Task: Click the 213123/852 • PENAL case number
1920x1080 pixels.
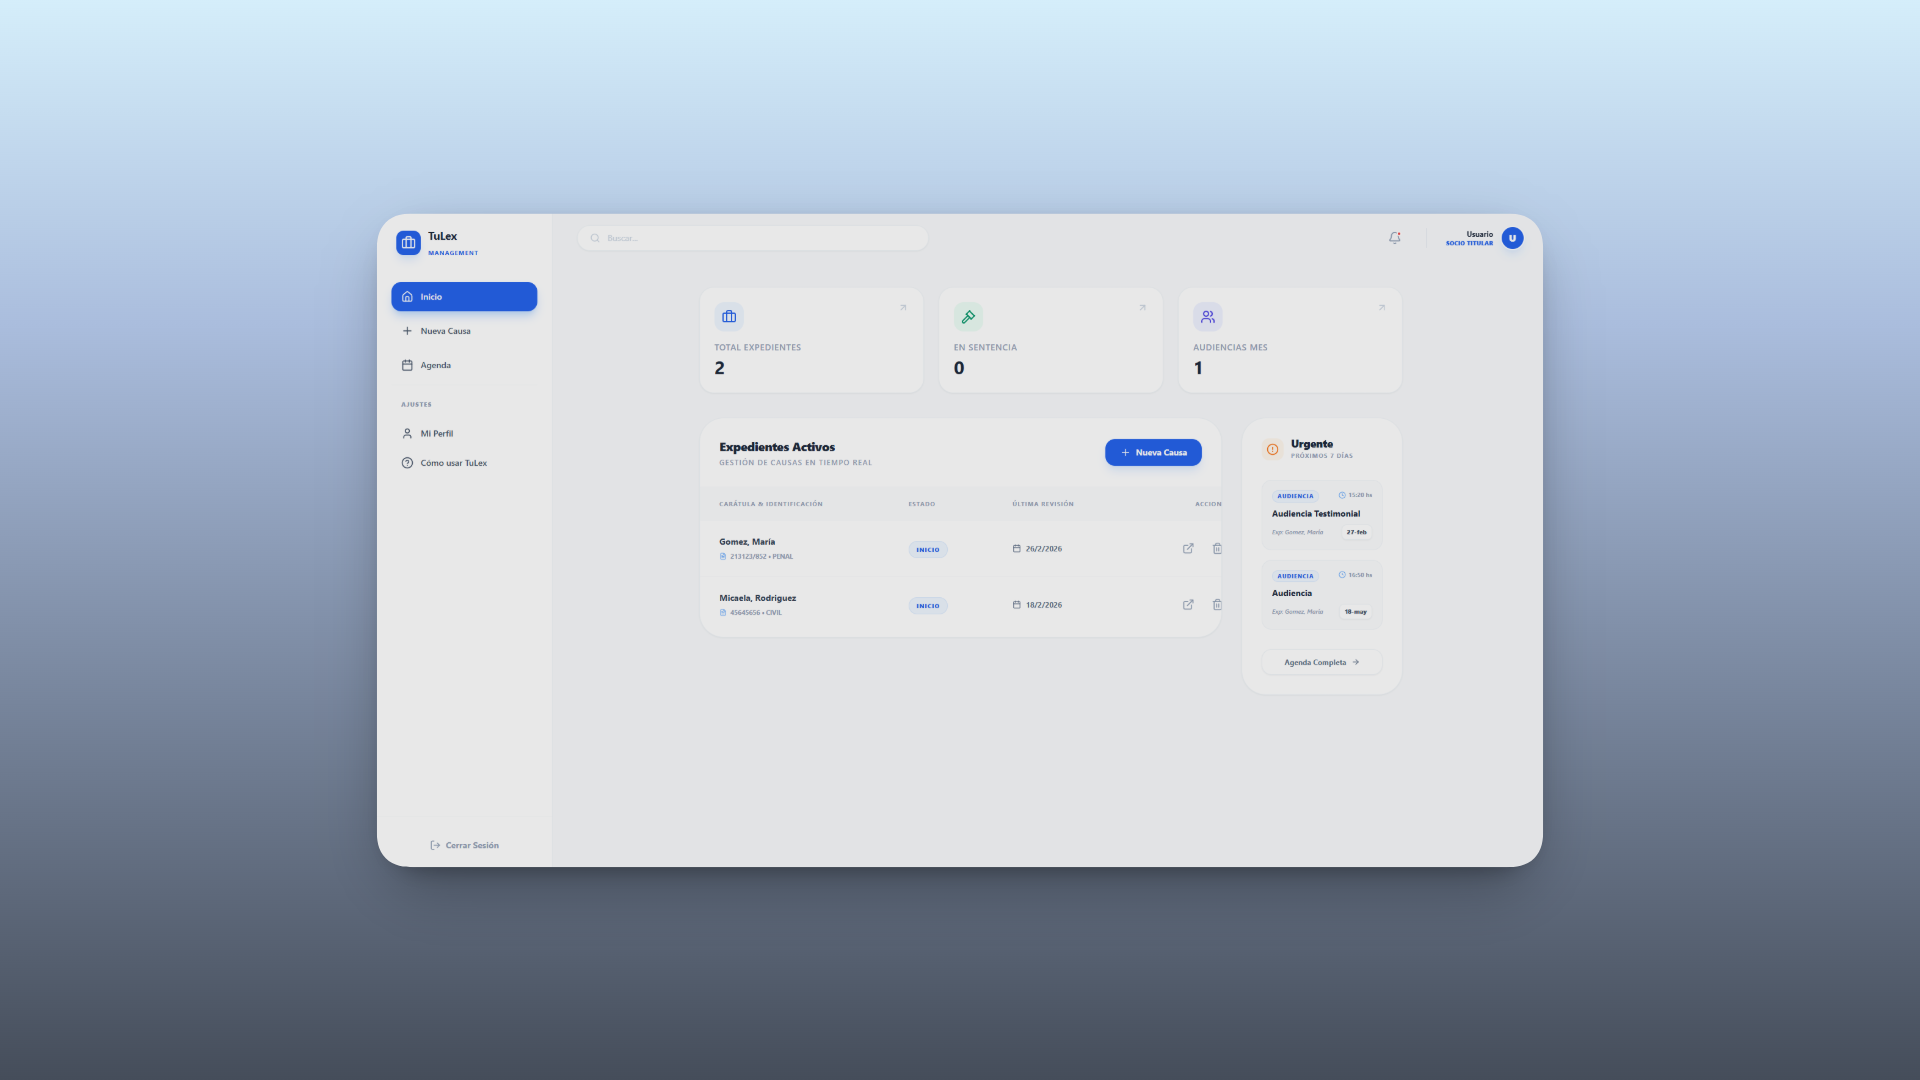Action: (x=761, y=557)
